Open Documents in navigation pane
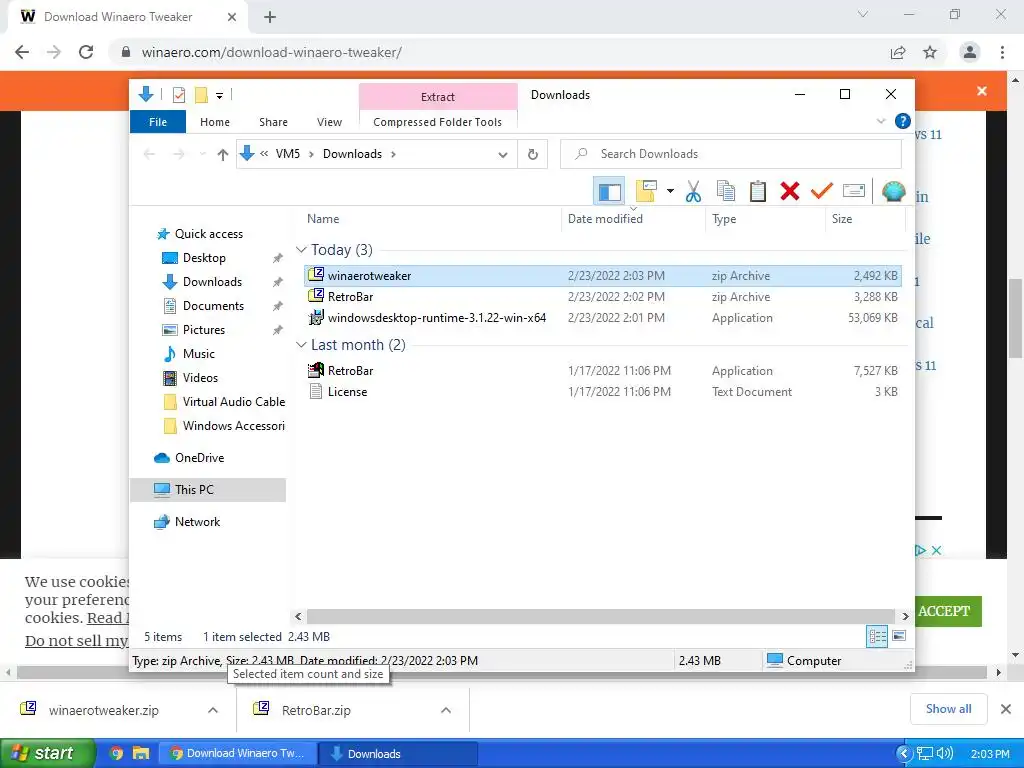 click(x=213, y=306)
